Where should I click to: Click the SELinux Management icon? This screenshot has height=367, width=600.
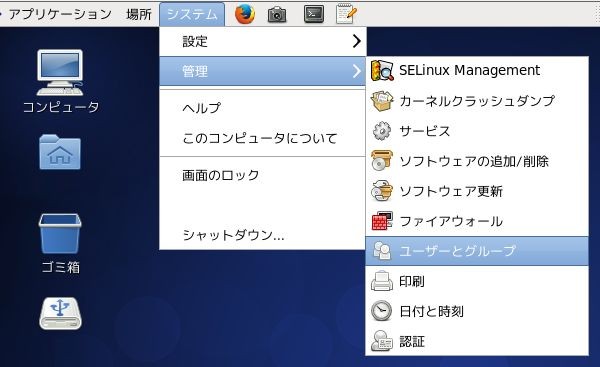382,70
